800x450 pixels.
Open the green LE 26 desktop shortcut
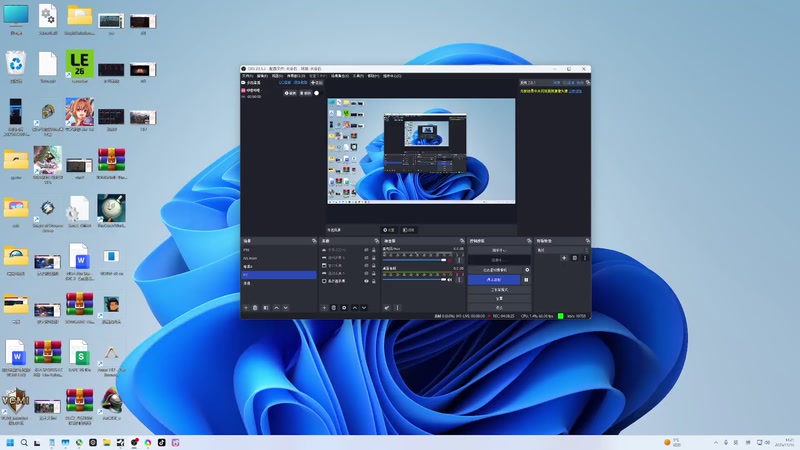pyautogui.click(x=80, y=66)
